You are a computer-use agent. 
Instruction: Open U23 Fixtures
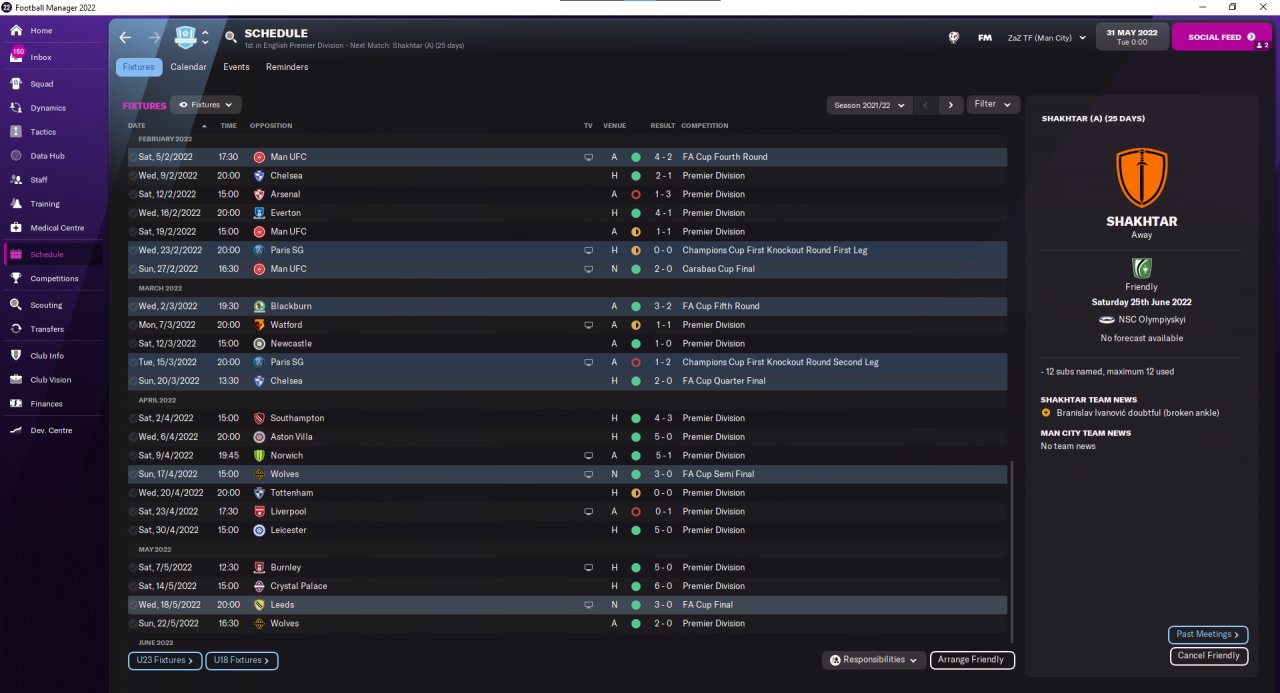tap(165, 660)
